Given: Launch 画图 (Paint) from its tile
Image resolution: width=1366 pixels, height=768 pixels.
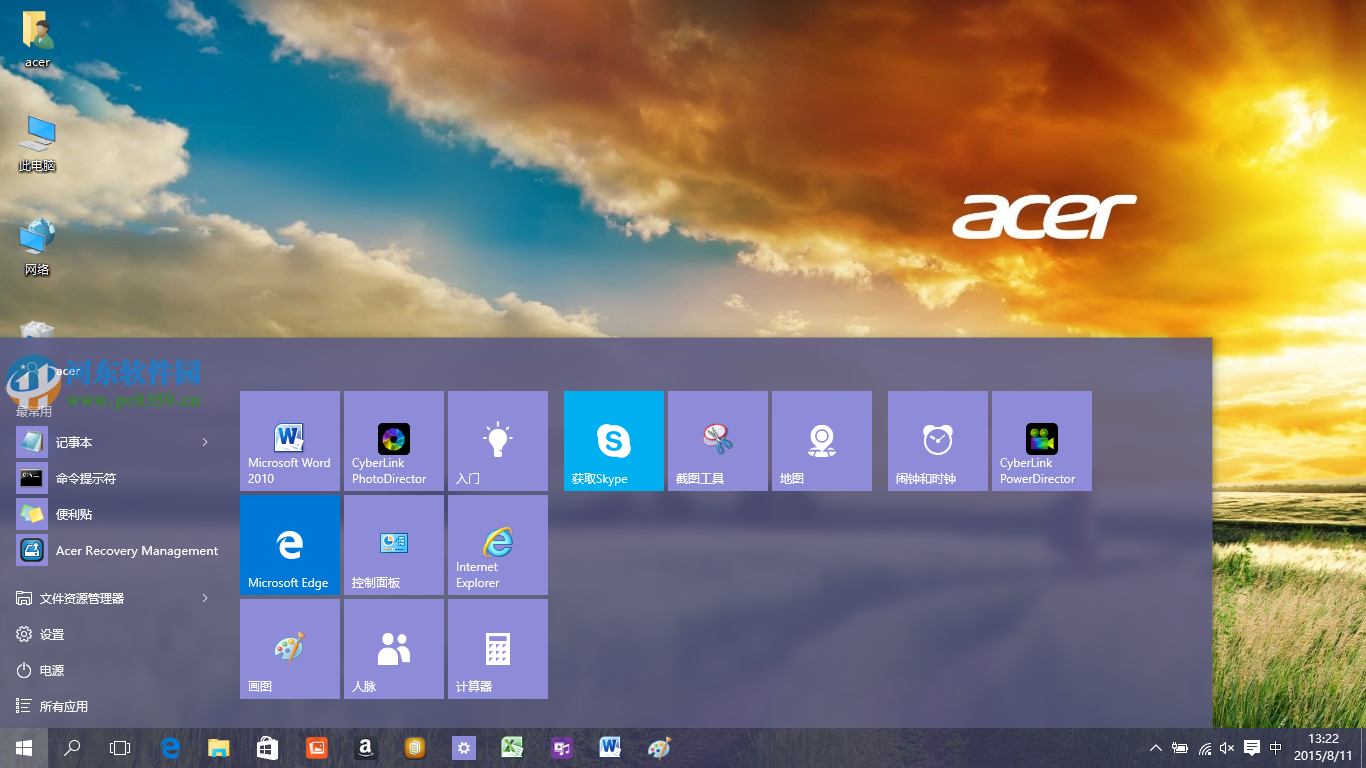Looking at the screenshot, I should click(x=289, y=648).
